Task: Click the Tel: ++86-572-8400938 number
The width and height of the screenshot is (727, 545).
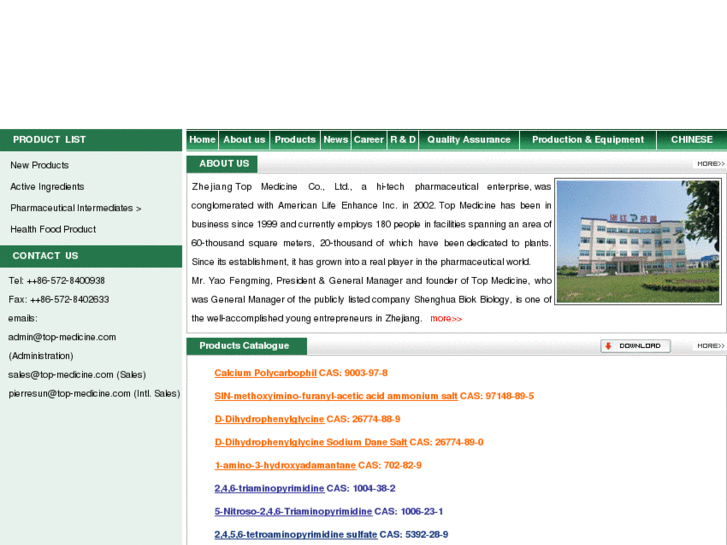Action: pyautogui.click(x=57, y=281)
